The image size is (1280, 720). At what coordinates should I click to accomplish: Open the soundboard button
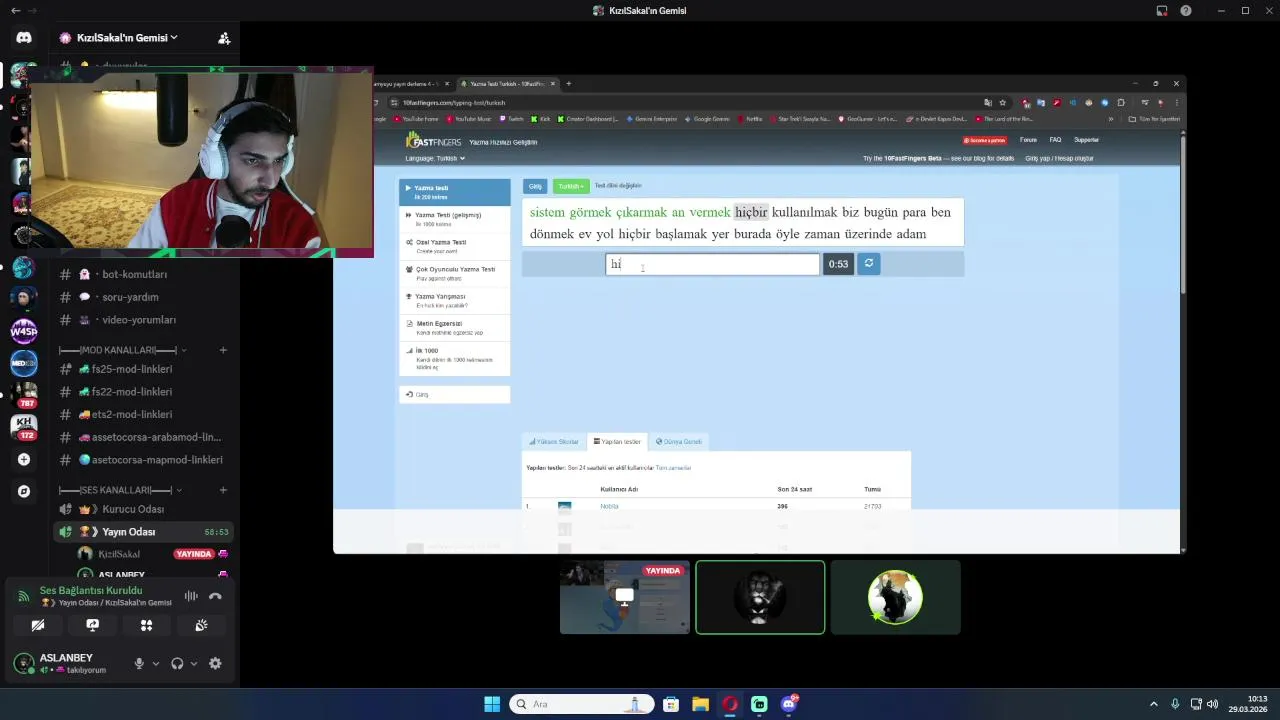coord(201,625)
